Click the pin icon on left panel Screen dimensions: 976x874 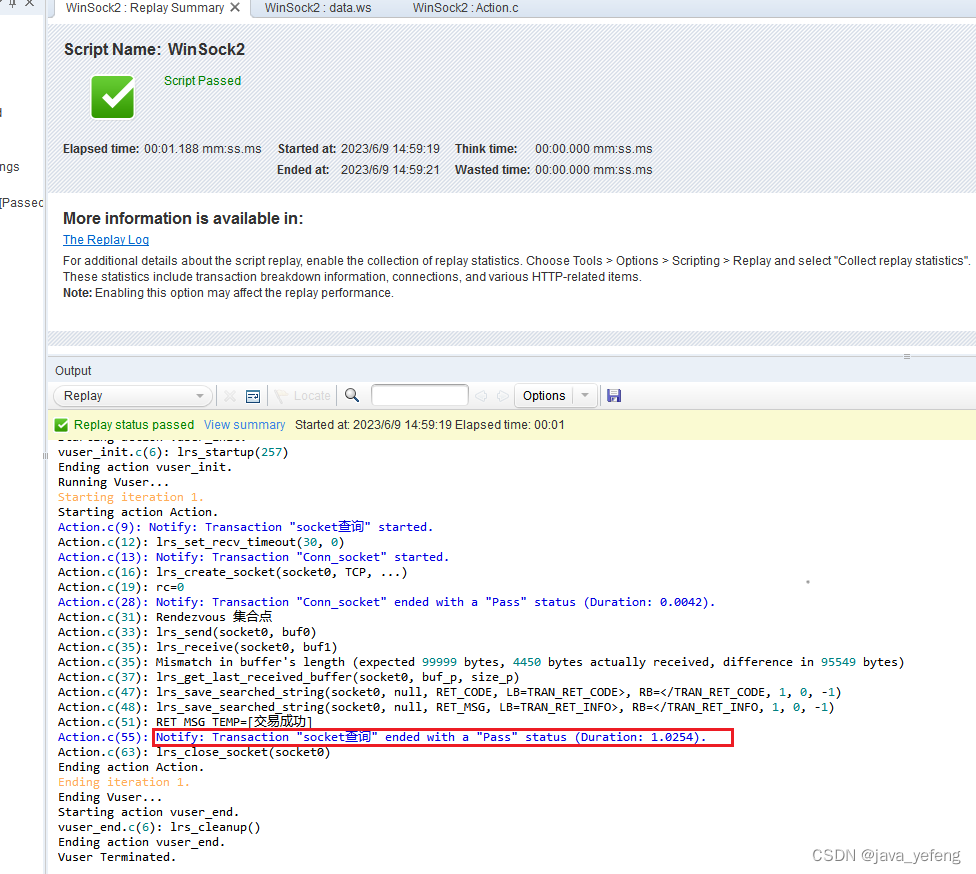pyautogui.click(x=12, y=3)
